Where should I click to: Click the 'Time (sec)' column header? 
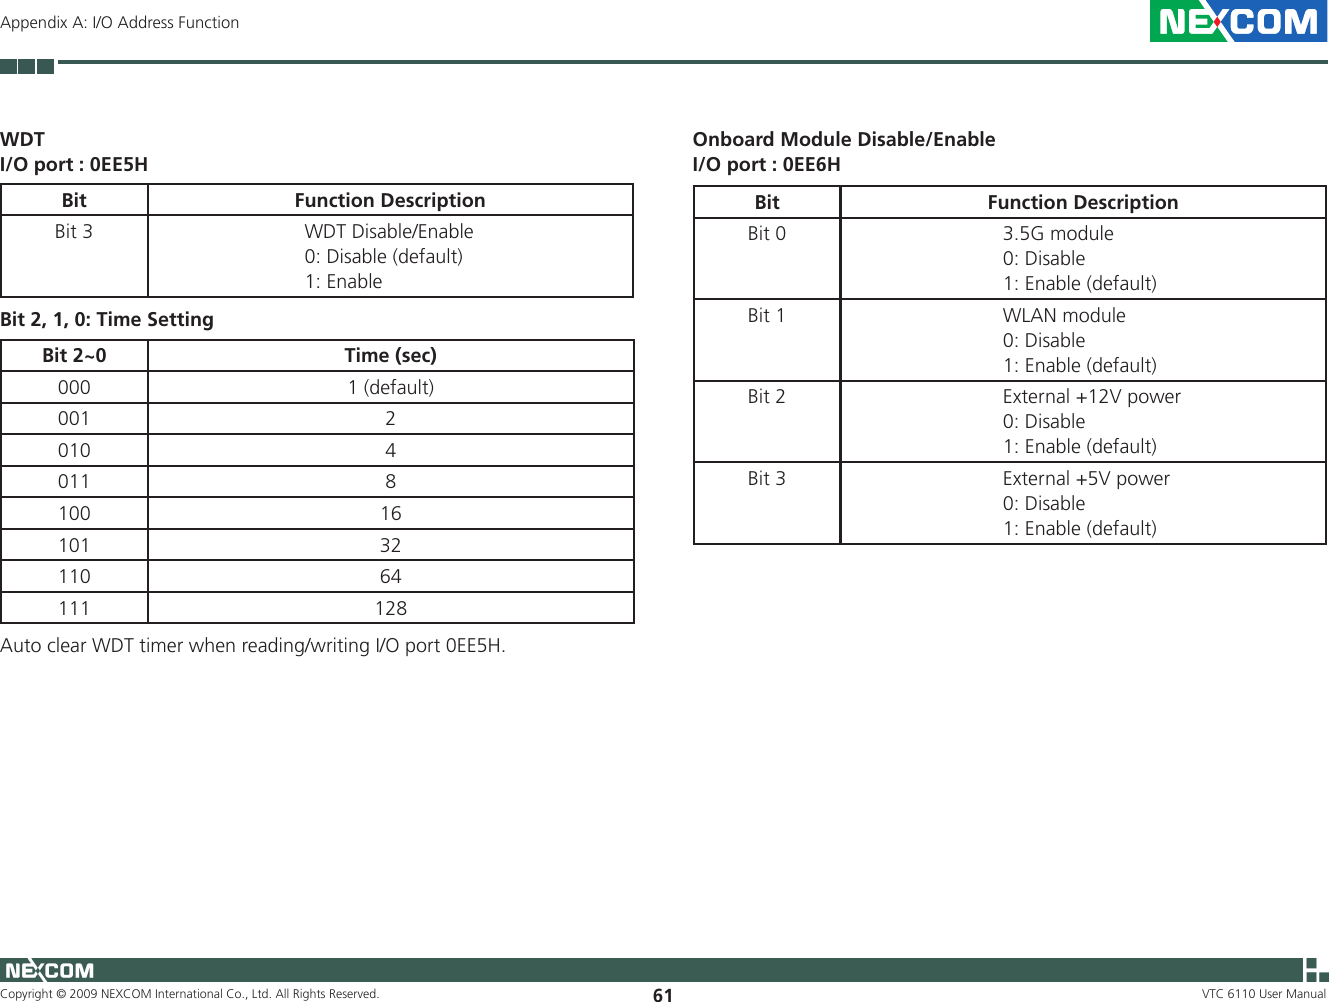click(x=391, y=355)
